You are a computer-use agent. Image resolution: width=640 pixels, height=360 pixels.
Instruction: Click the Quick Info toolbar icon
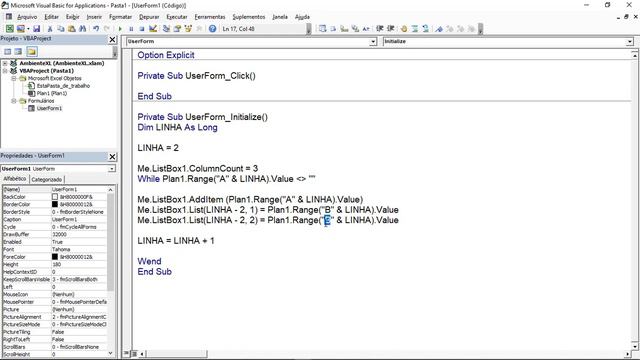[344, 29]
